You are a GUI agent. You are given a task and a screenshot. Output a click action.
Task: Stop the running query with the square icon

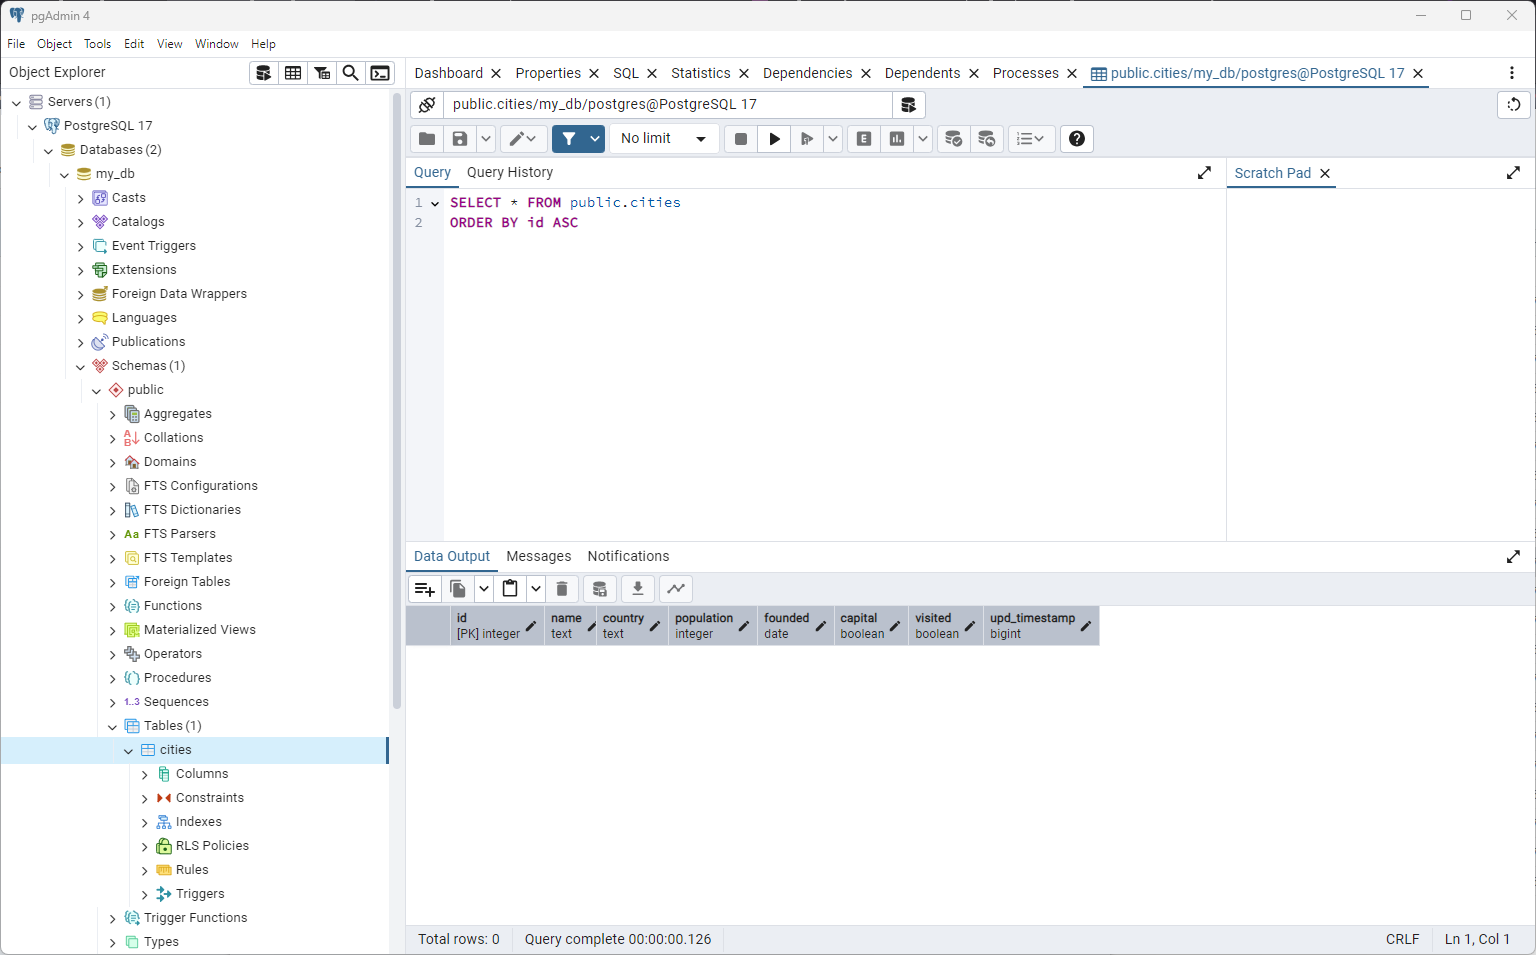(741, 139)
